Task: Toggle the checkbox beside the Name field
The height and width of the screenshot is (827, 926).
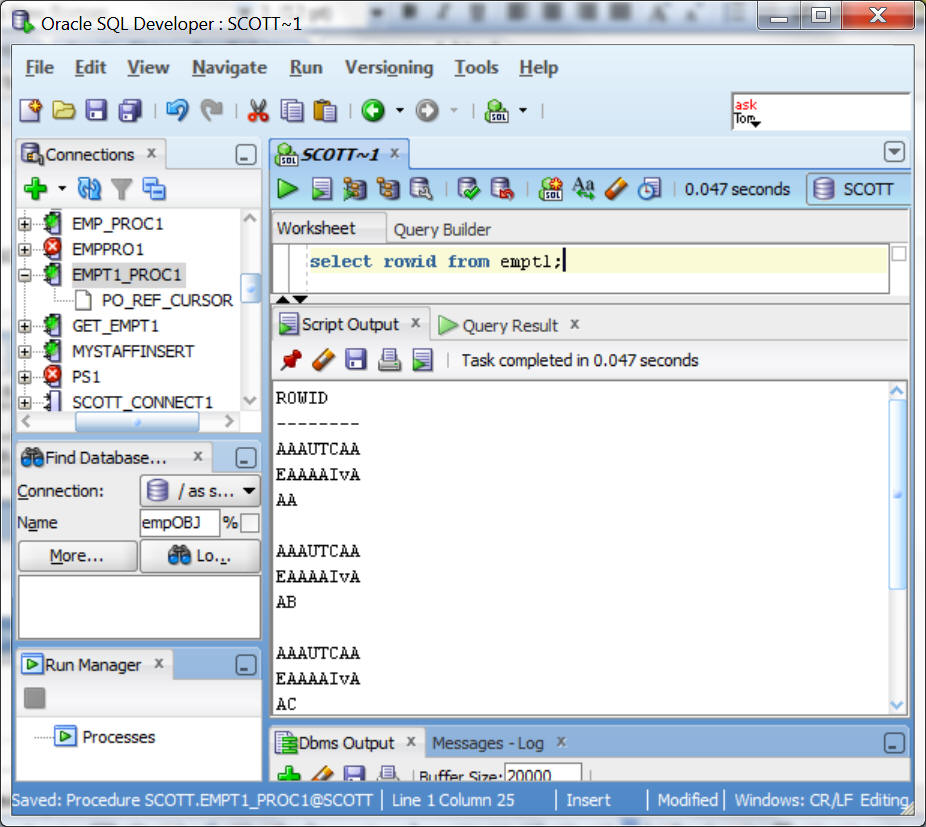Action: point(250,523)
